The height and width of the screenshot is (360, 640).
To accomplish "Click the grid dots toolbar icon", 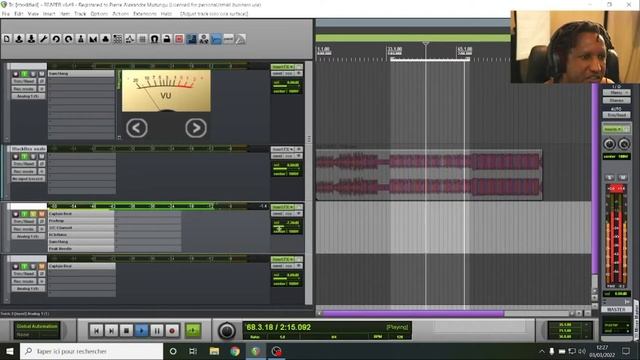I will 118,39.
